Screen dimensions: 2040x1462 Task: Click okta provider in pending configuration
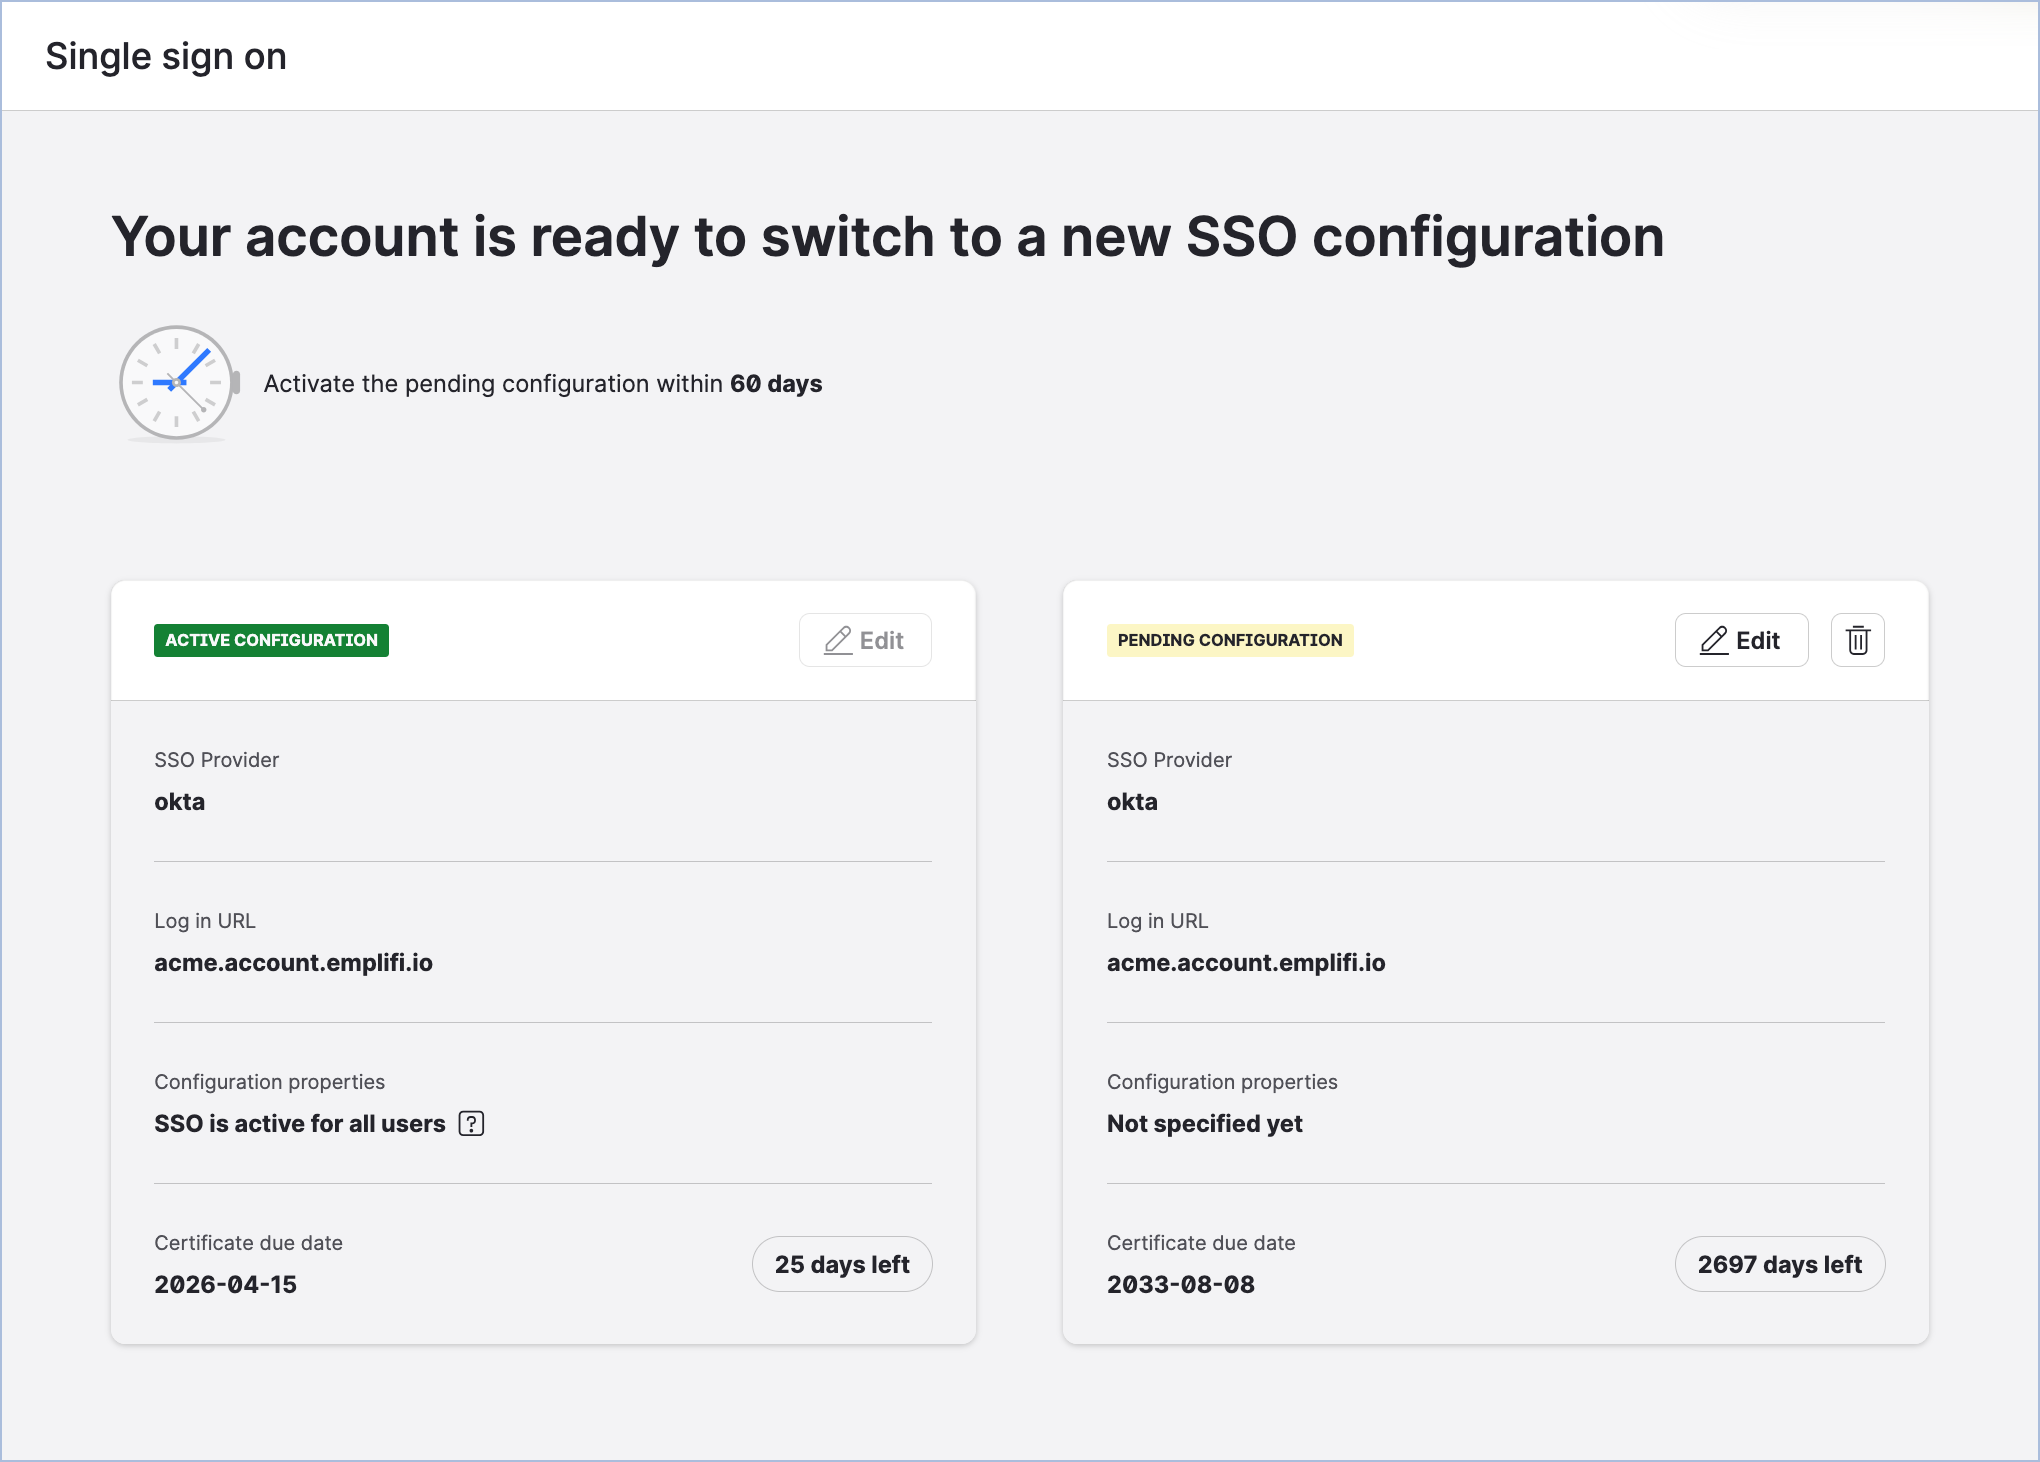click(x=1132, y=802)
